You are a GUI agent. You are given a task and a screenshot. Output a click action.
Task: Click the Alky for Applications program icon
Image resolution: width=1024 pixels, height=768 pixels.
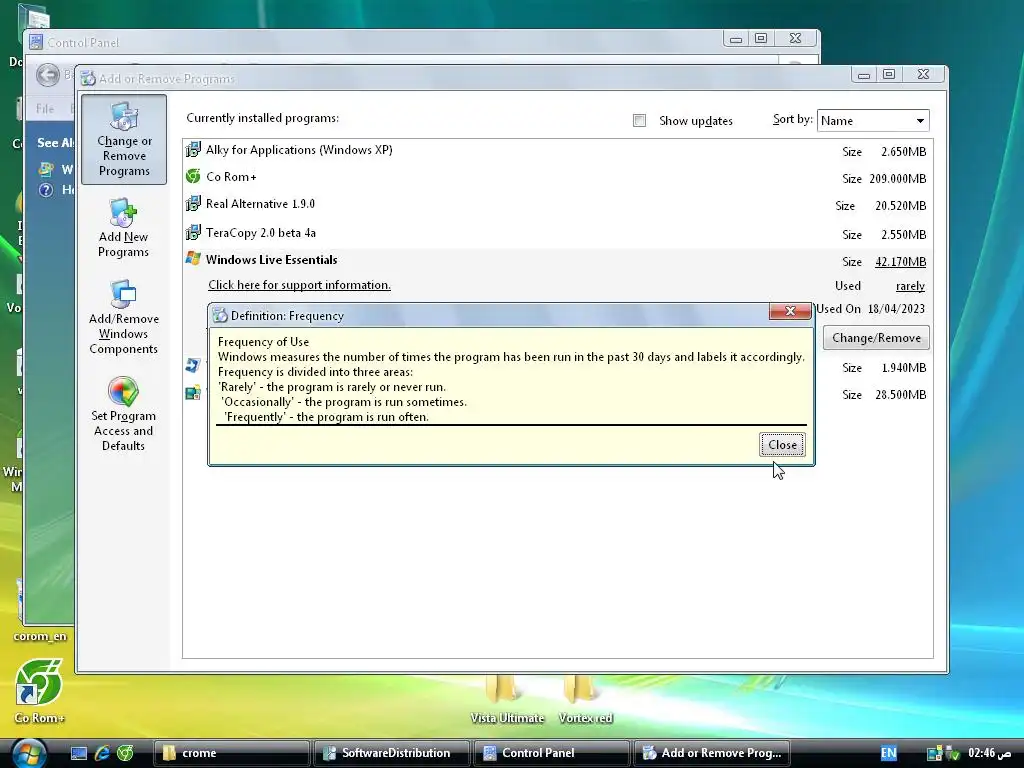[x=193, y=150]
